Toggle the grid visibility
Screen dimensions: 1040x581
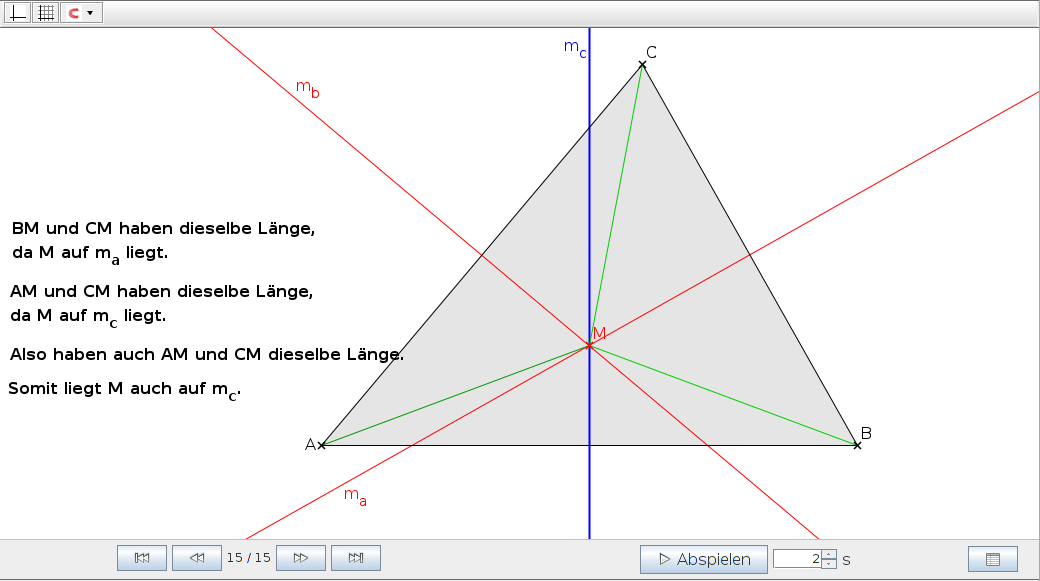pos(45,13)
